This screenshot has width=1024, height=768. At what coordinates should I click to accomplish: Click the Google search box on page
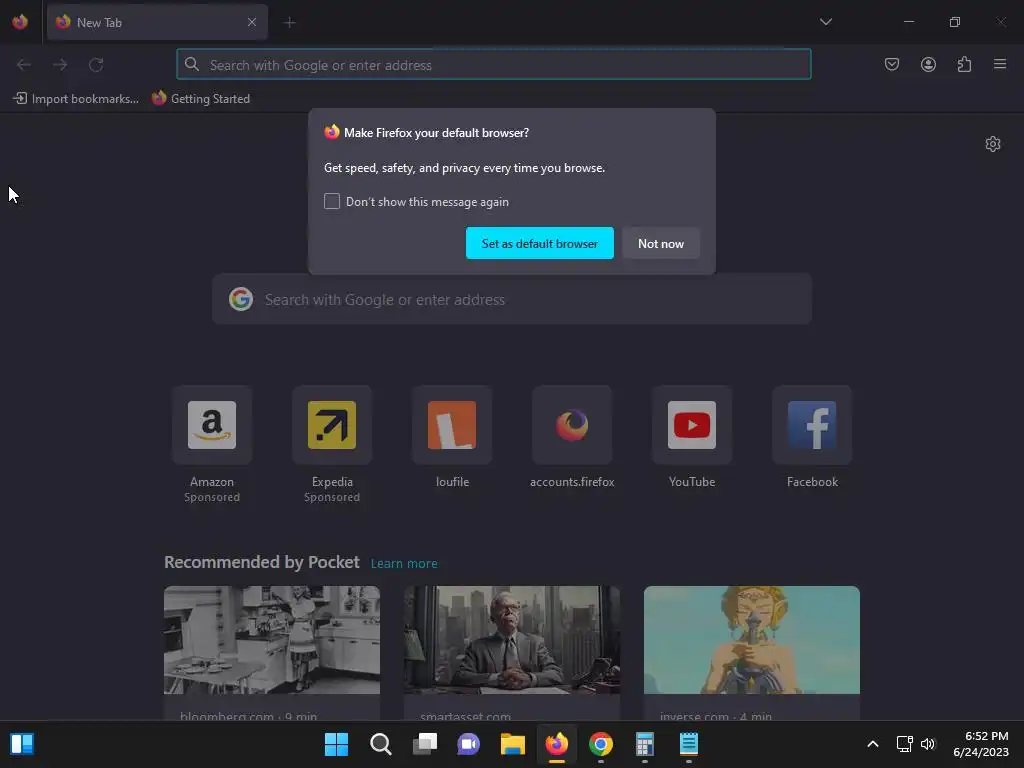coord(512,299)
